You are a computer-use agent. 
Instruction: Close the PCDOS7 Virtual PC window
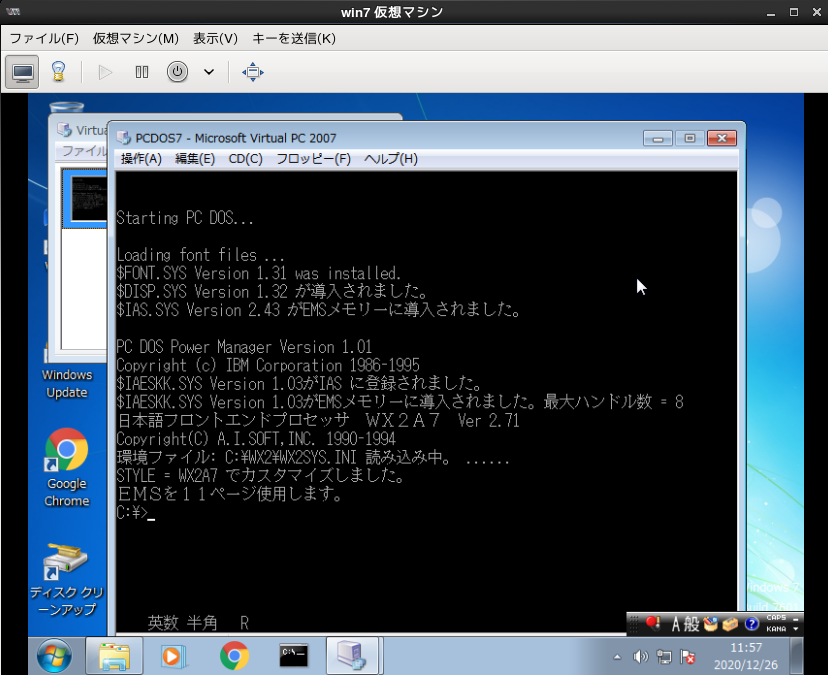[722, 138]
